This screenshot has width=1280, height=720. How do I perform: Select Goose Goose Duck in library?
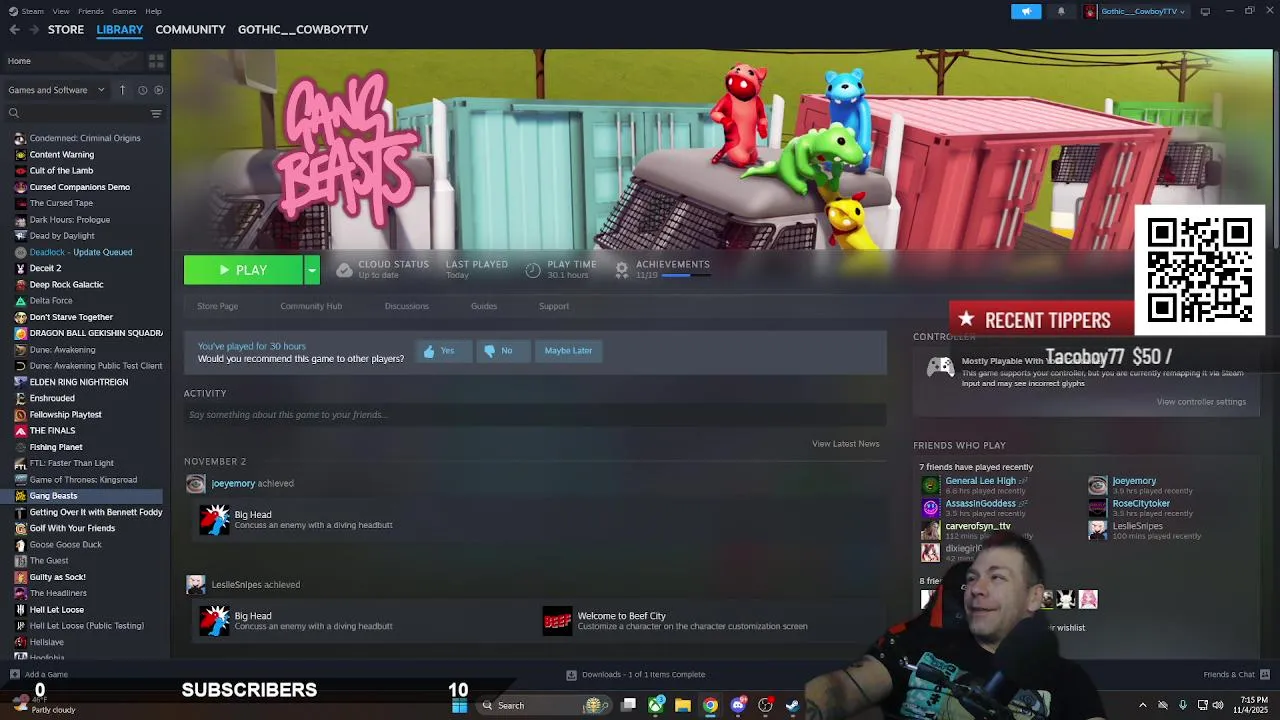[65, 545]
